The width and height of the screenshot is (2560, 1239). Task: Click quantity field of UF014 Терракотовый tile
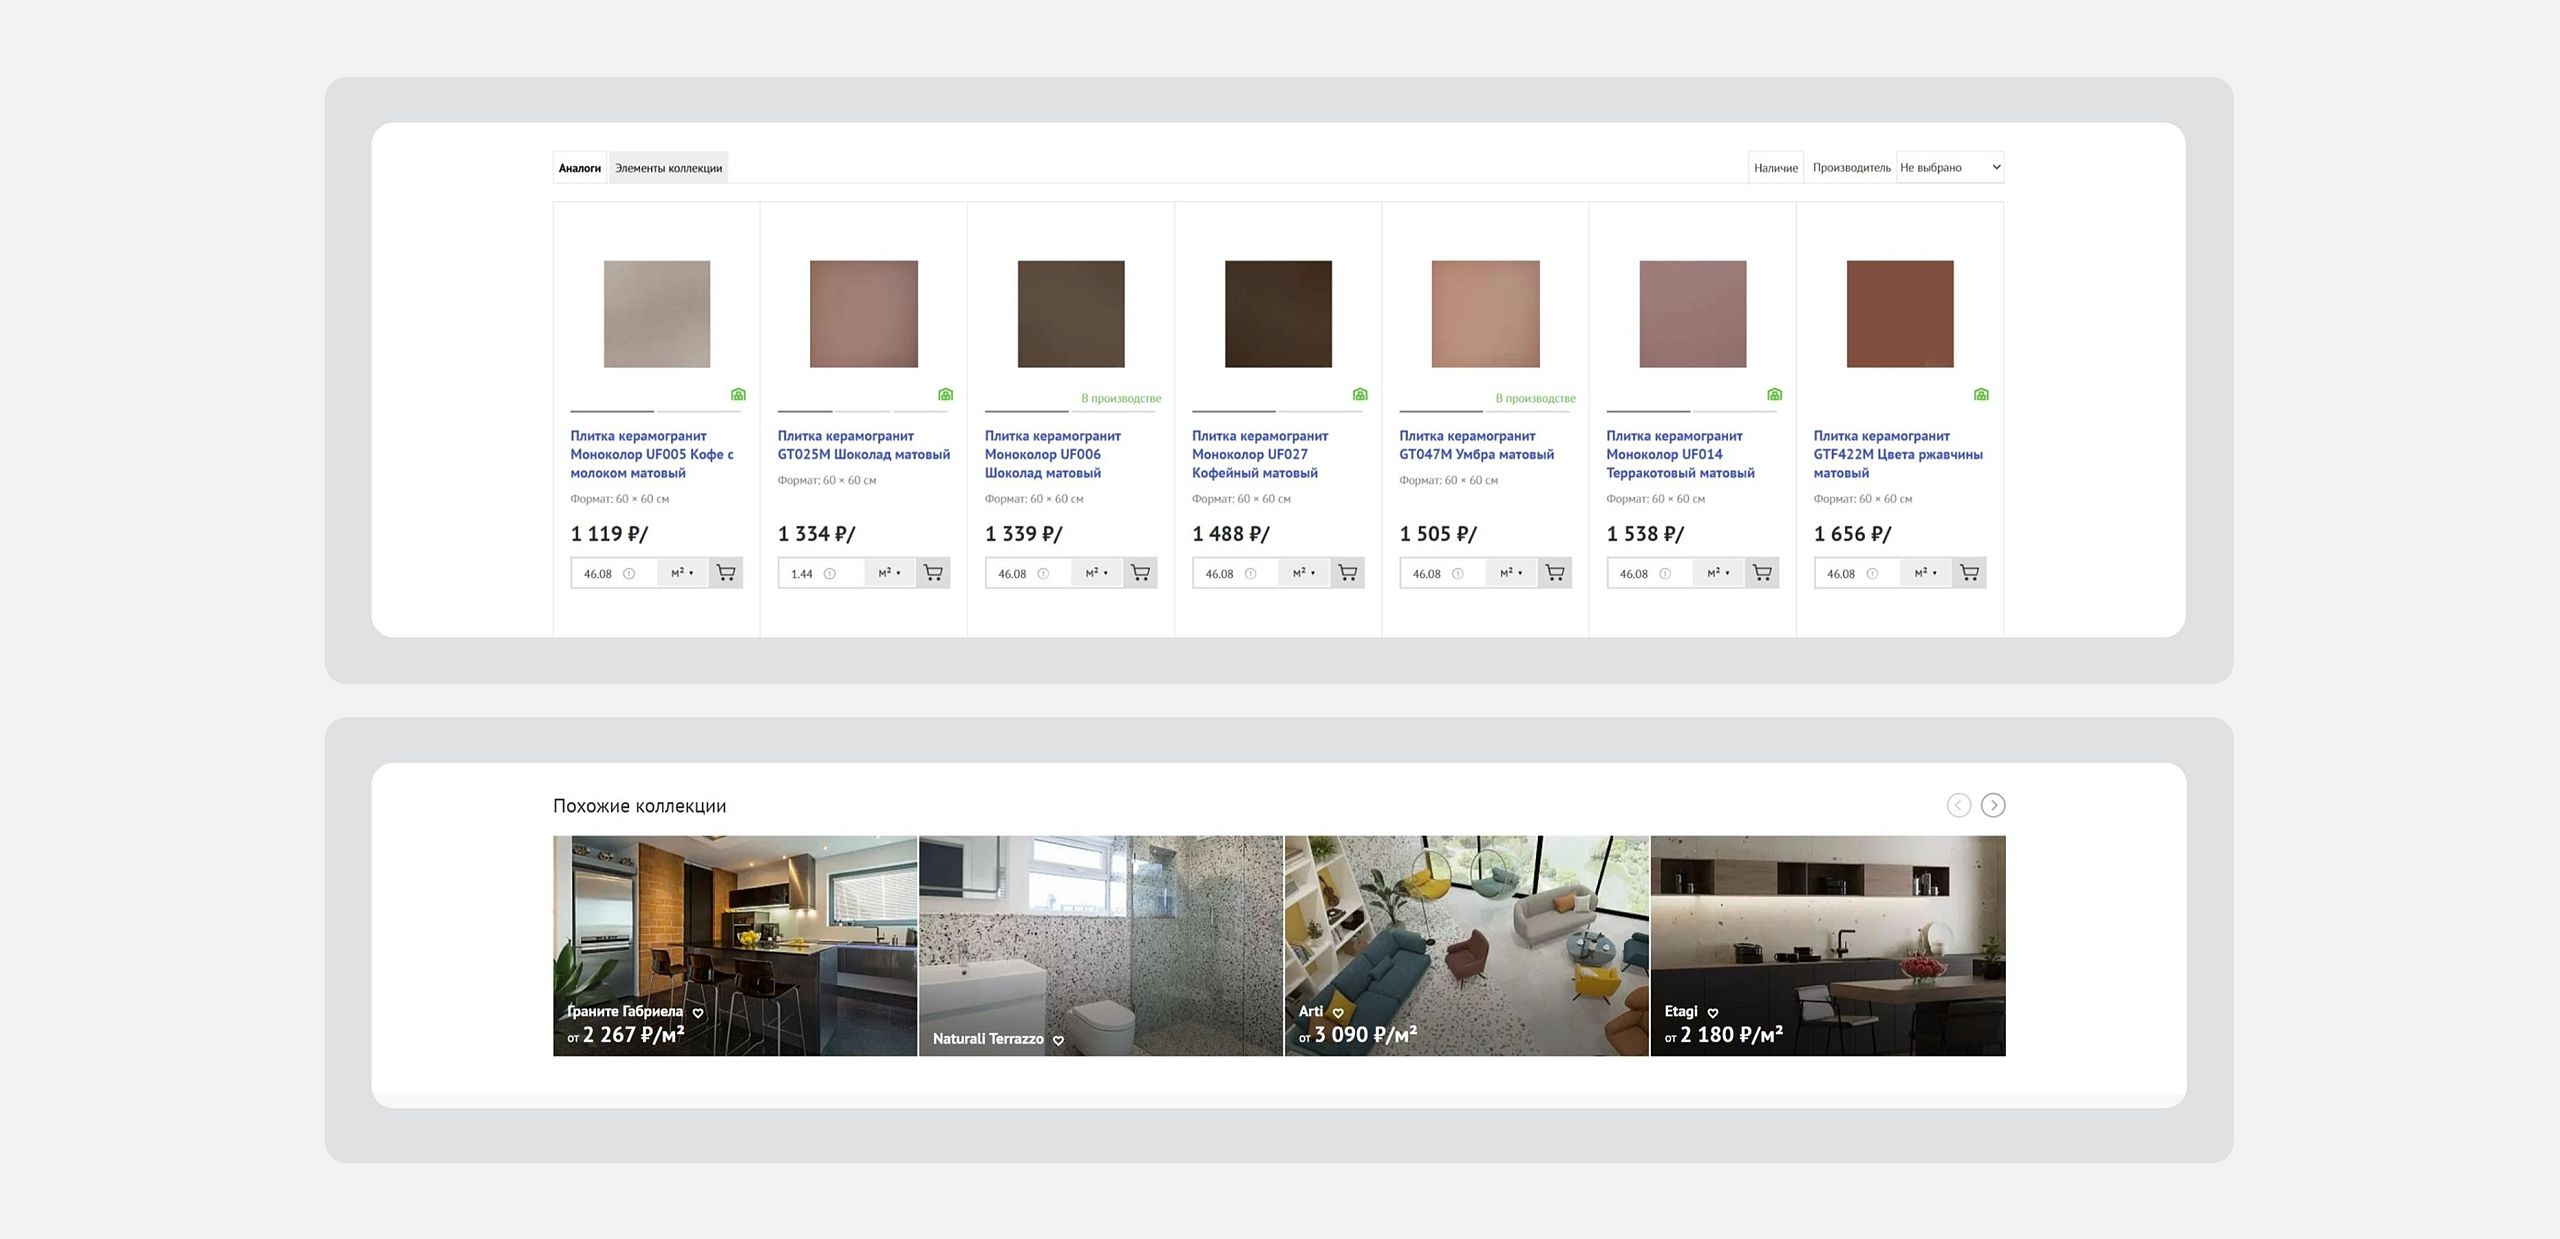(1634, 574)
